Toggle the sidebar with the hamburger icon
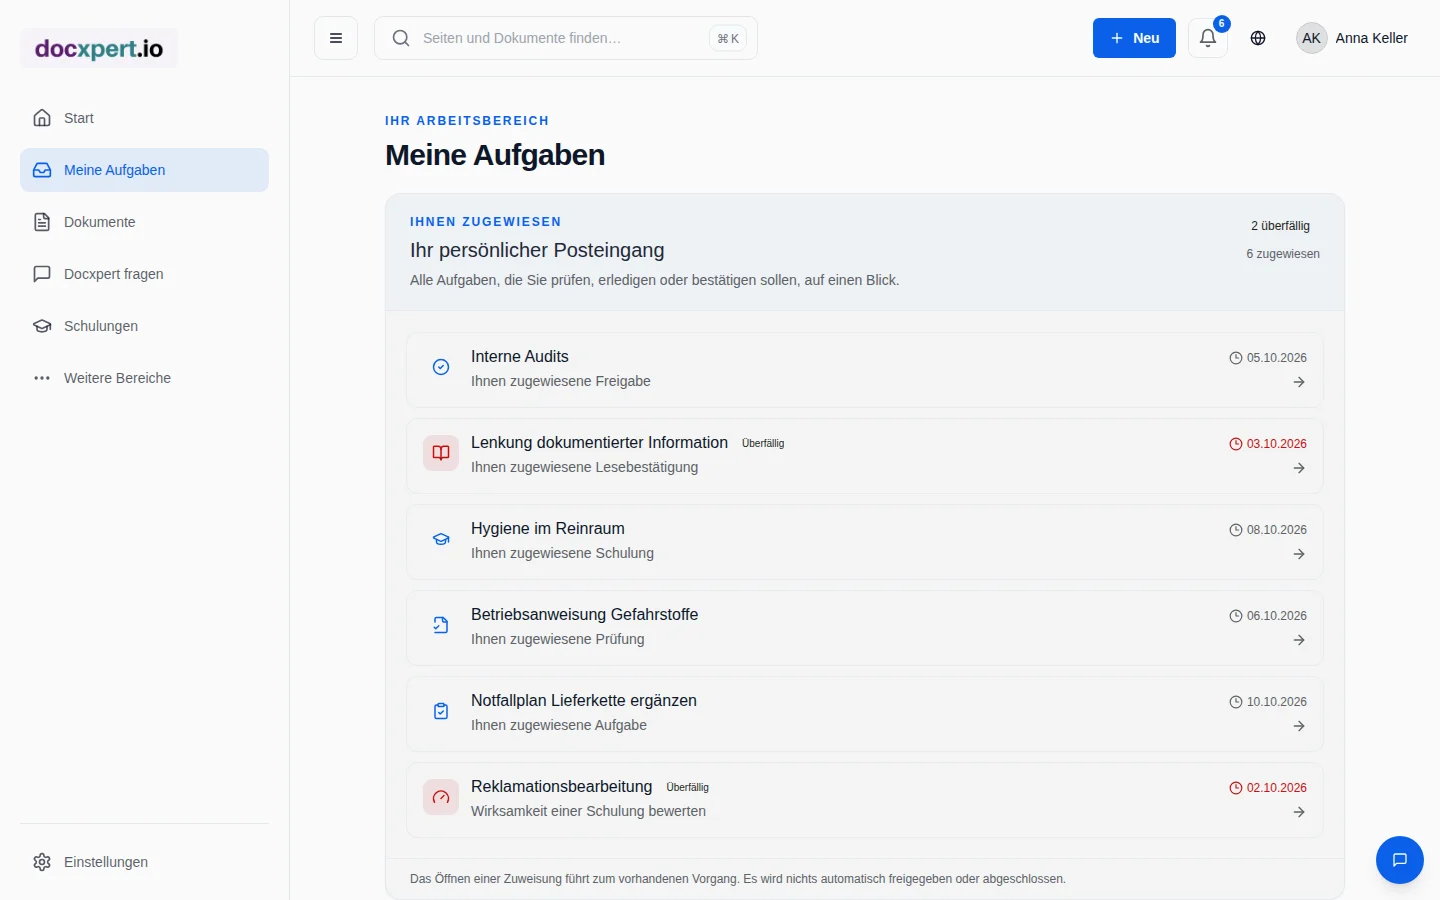The image size is (1440, 900). coord(336,38)
